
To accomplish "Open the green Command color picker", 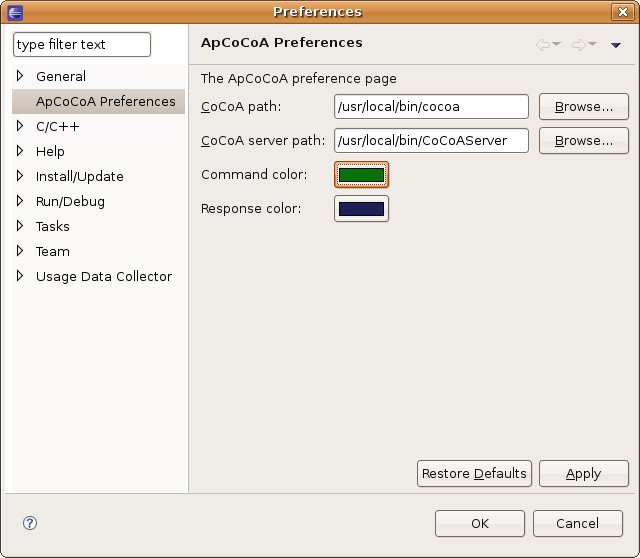I will point(361,175).
